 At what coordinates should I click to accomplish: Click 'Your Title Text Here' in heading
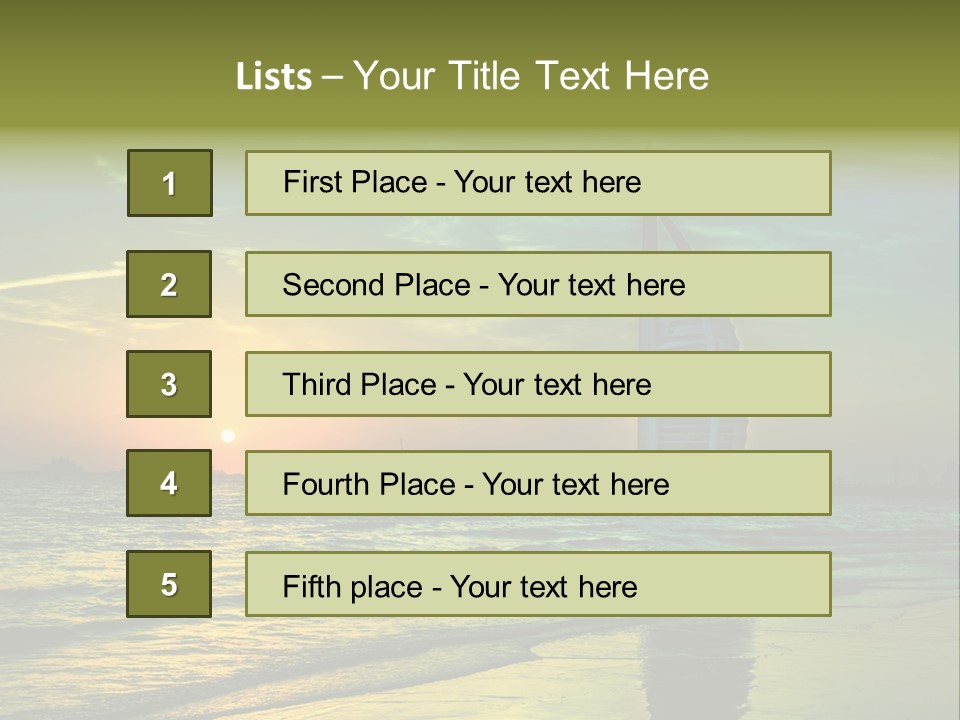pos(531,77)
